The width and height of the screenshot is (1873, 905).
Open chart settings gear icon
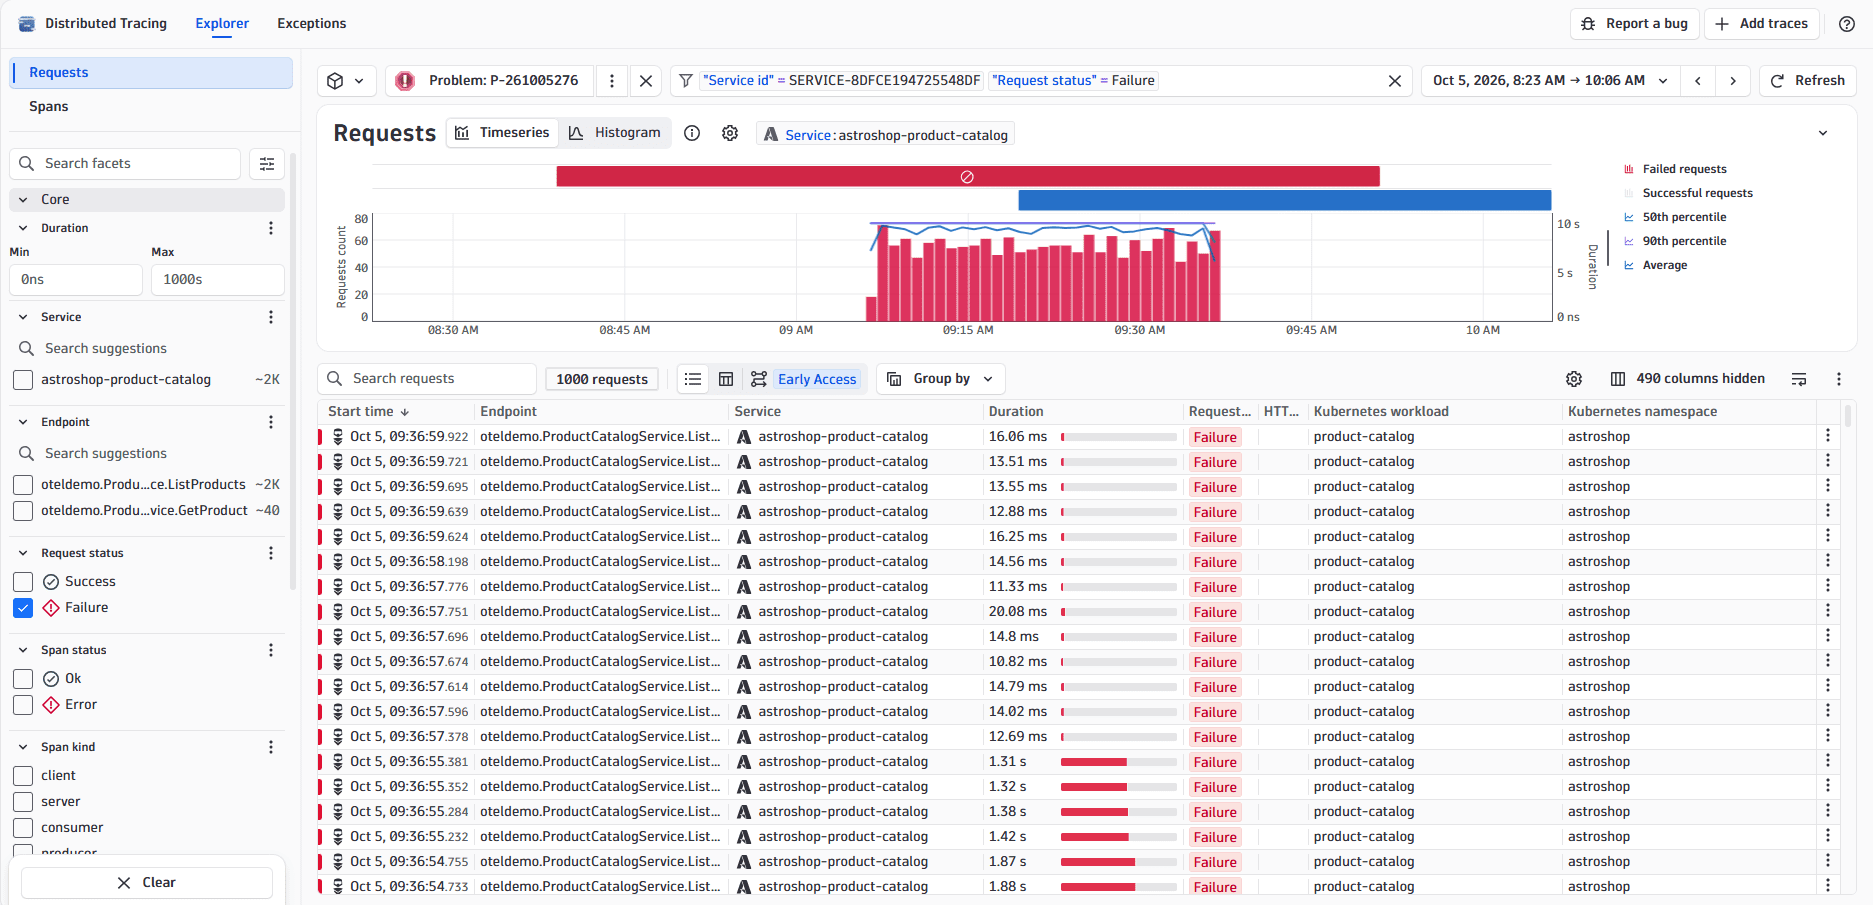point(730,133)
